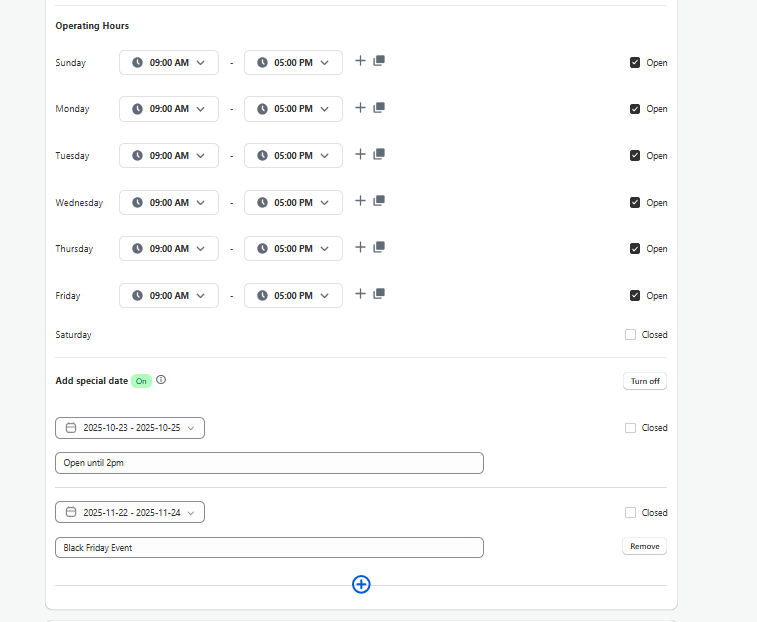
Task: Click the blue plus circle to add special date
Action: click(x=361, y=584)
